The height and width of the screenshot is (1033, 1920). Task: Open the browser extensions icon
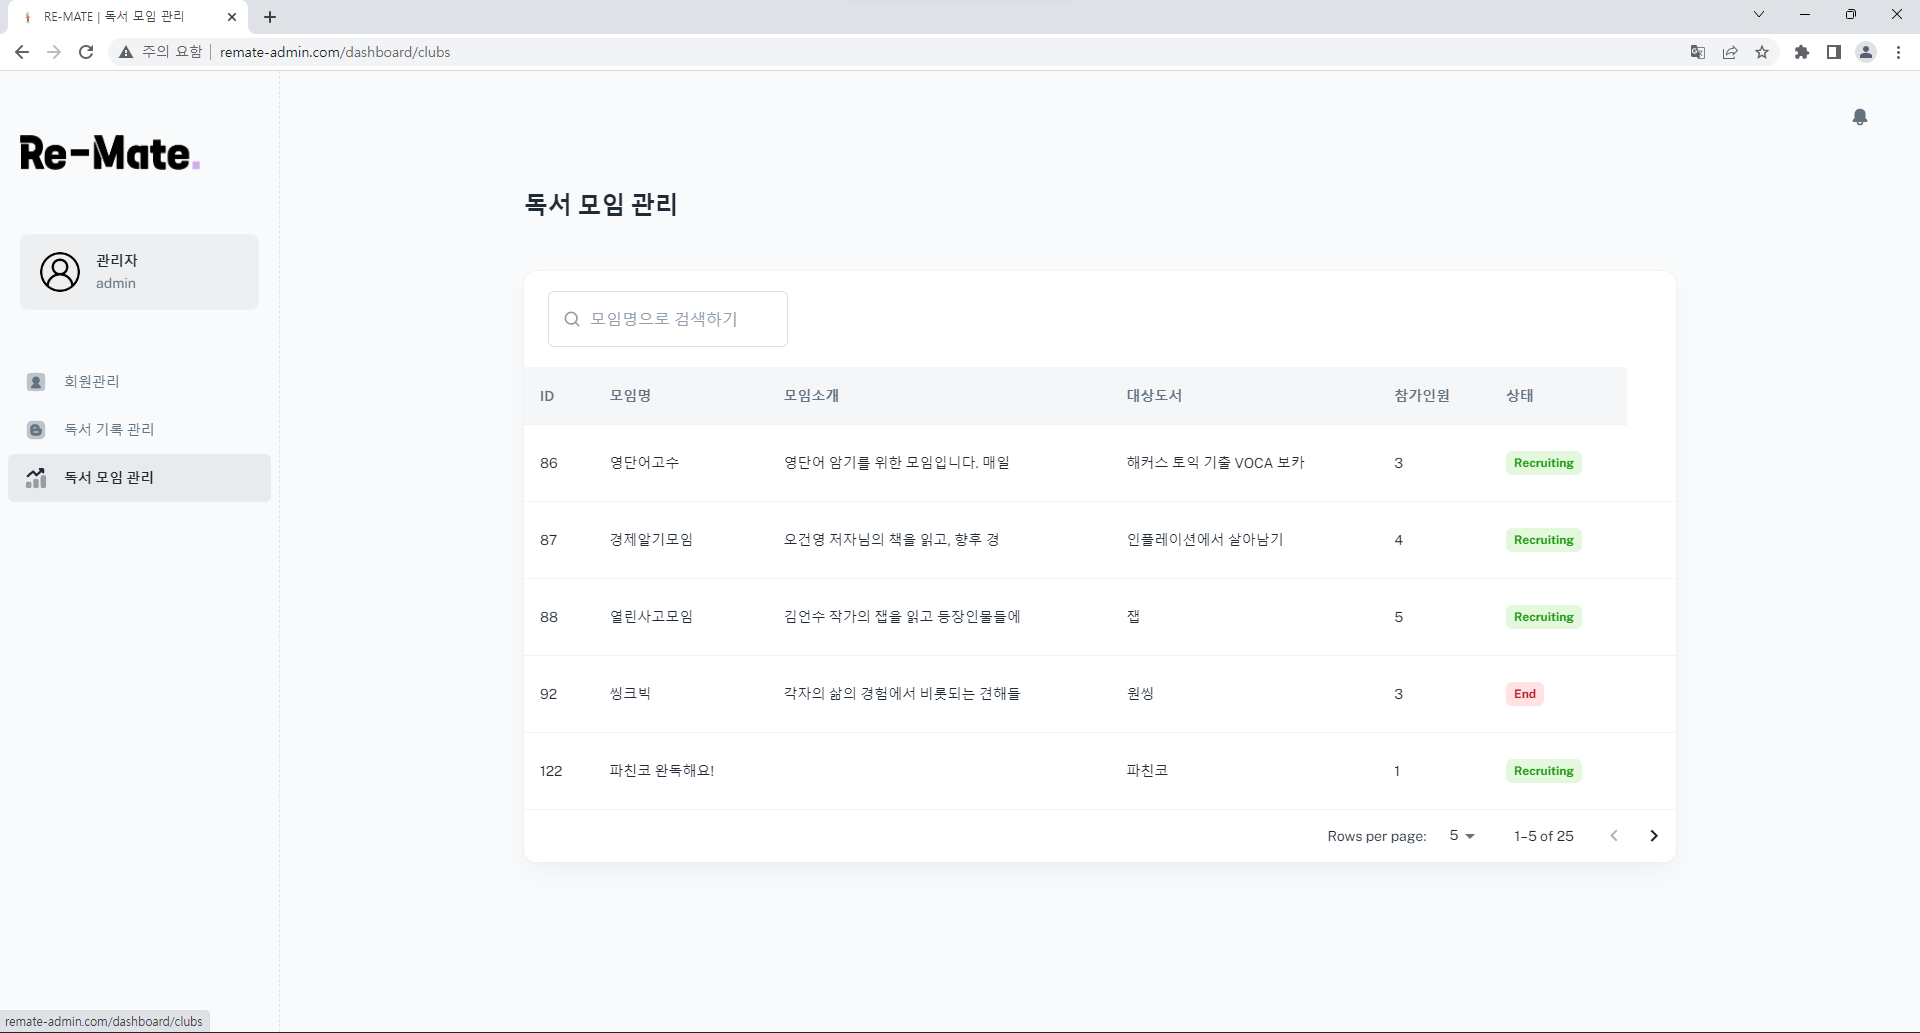(1801, 52)
